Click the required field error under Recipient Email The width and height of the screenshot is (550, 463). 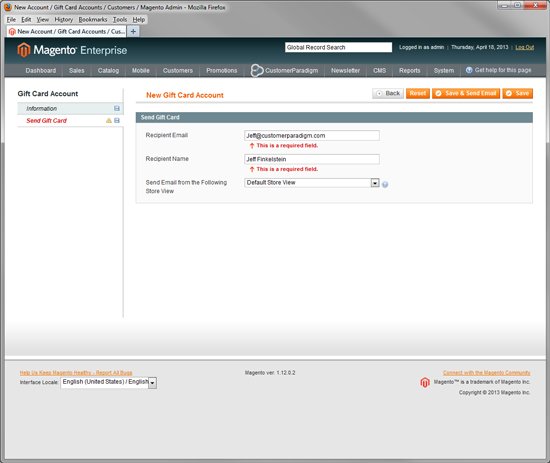(x=284, y=146)
